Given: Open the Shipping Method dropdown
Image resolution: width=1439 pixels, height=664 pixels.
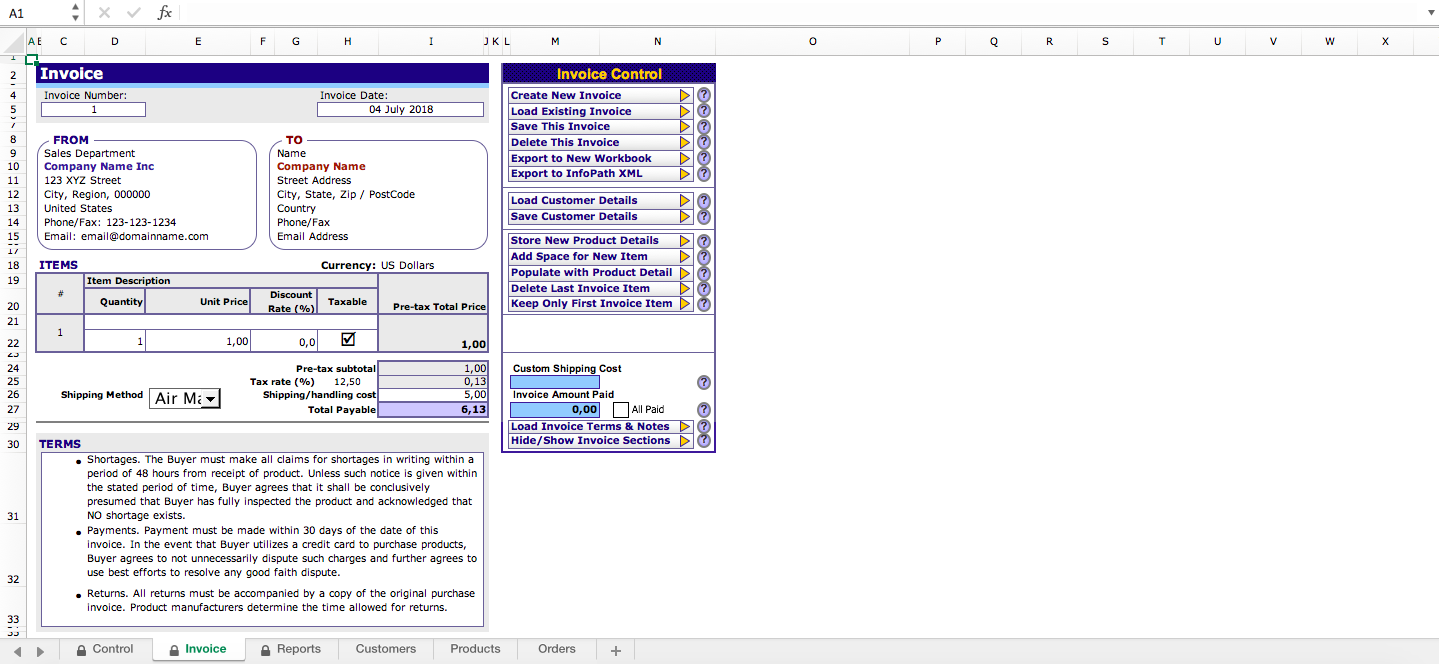Looking at the screenshot, I should coord(211,398).
